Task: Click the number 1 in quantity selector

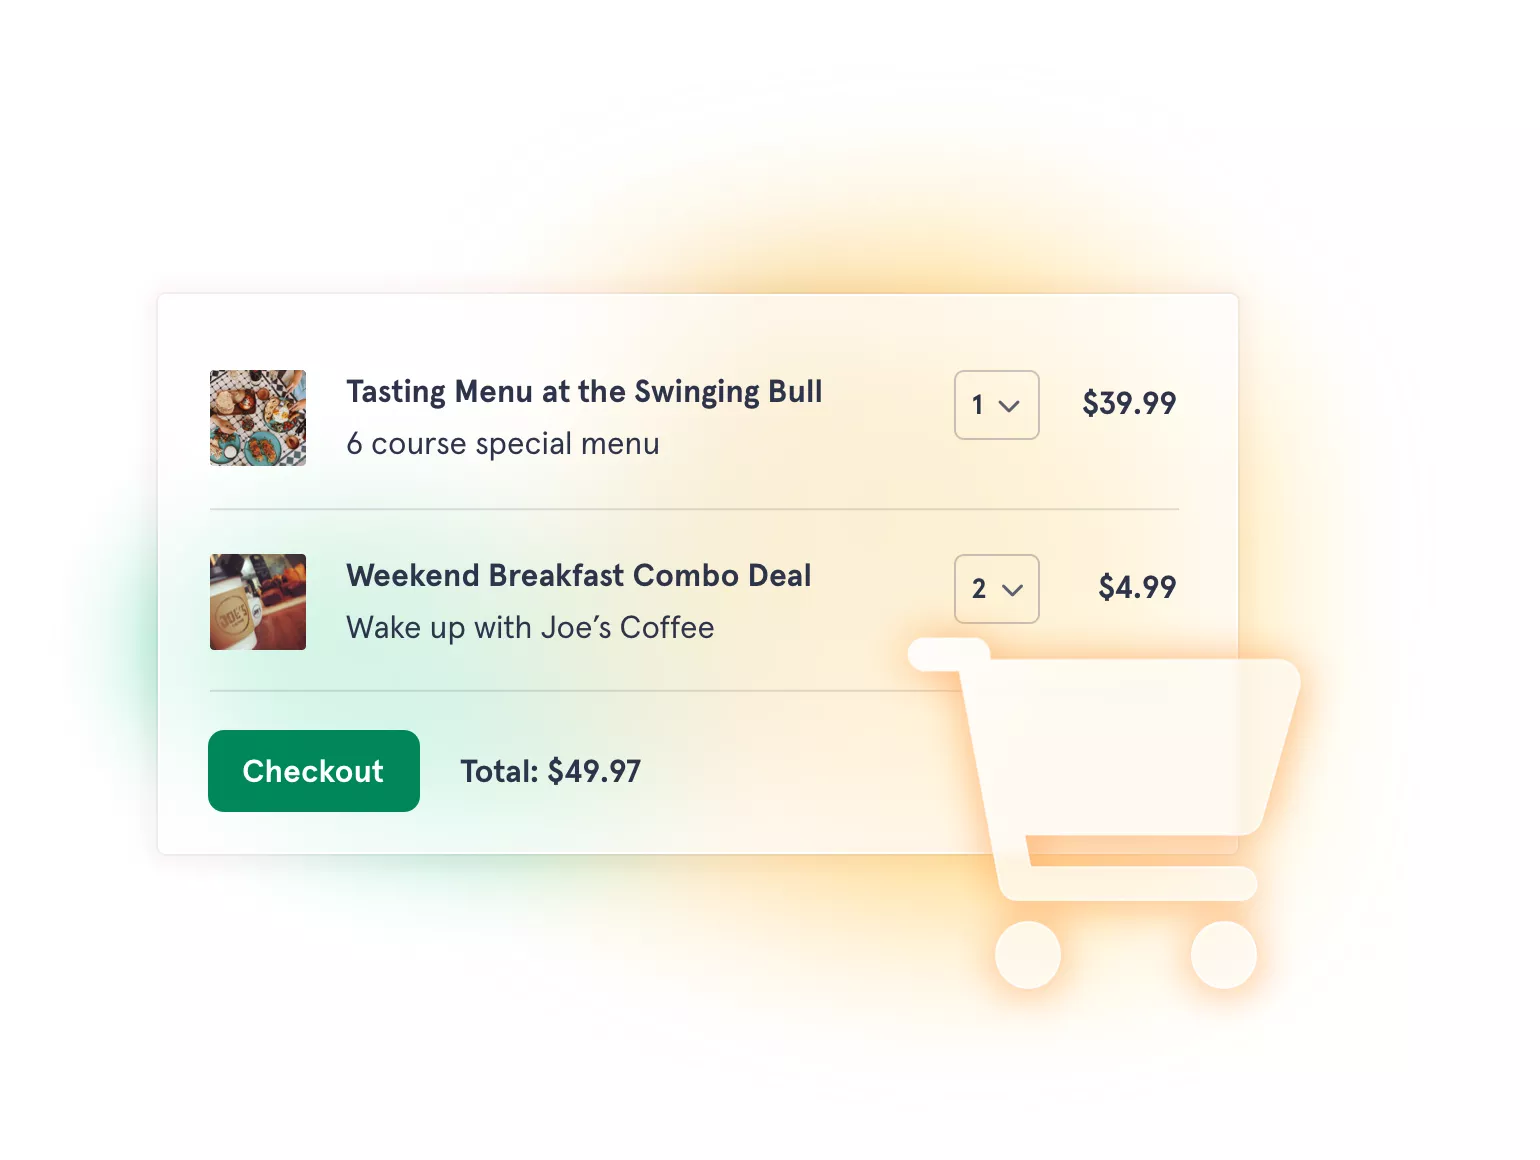Action: [978, 405]
